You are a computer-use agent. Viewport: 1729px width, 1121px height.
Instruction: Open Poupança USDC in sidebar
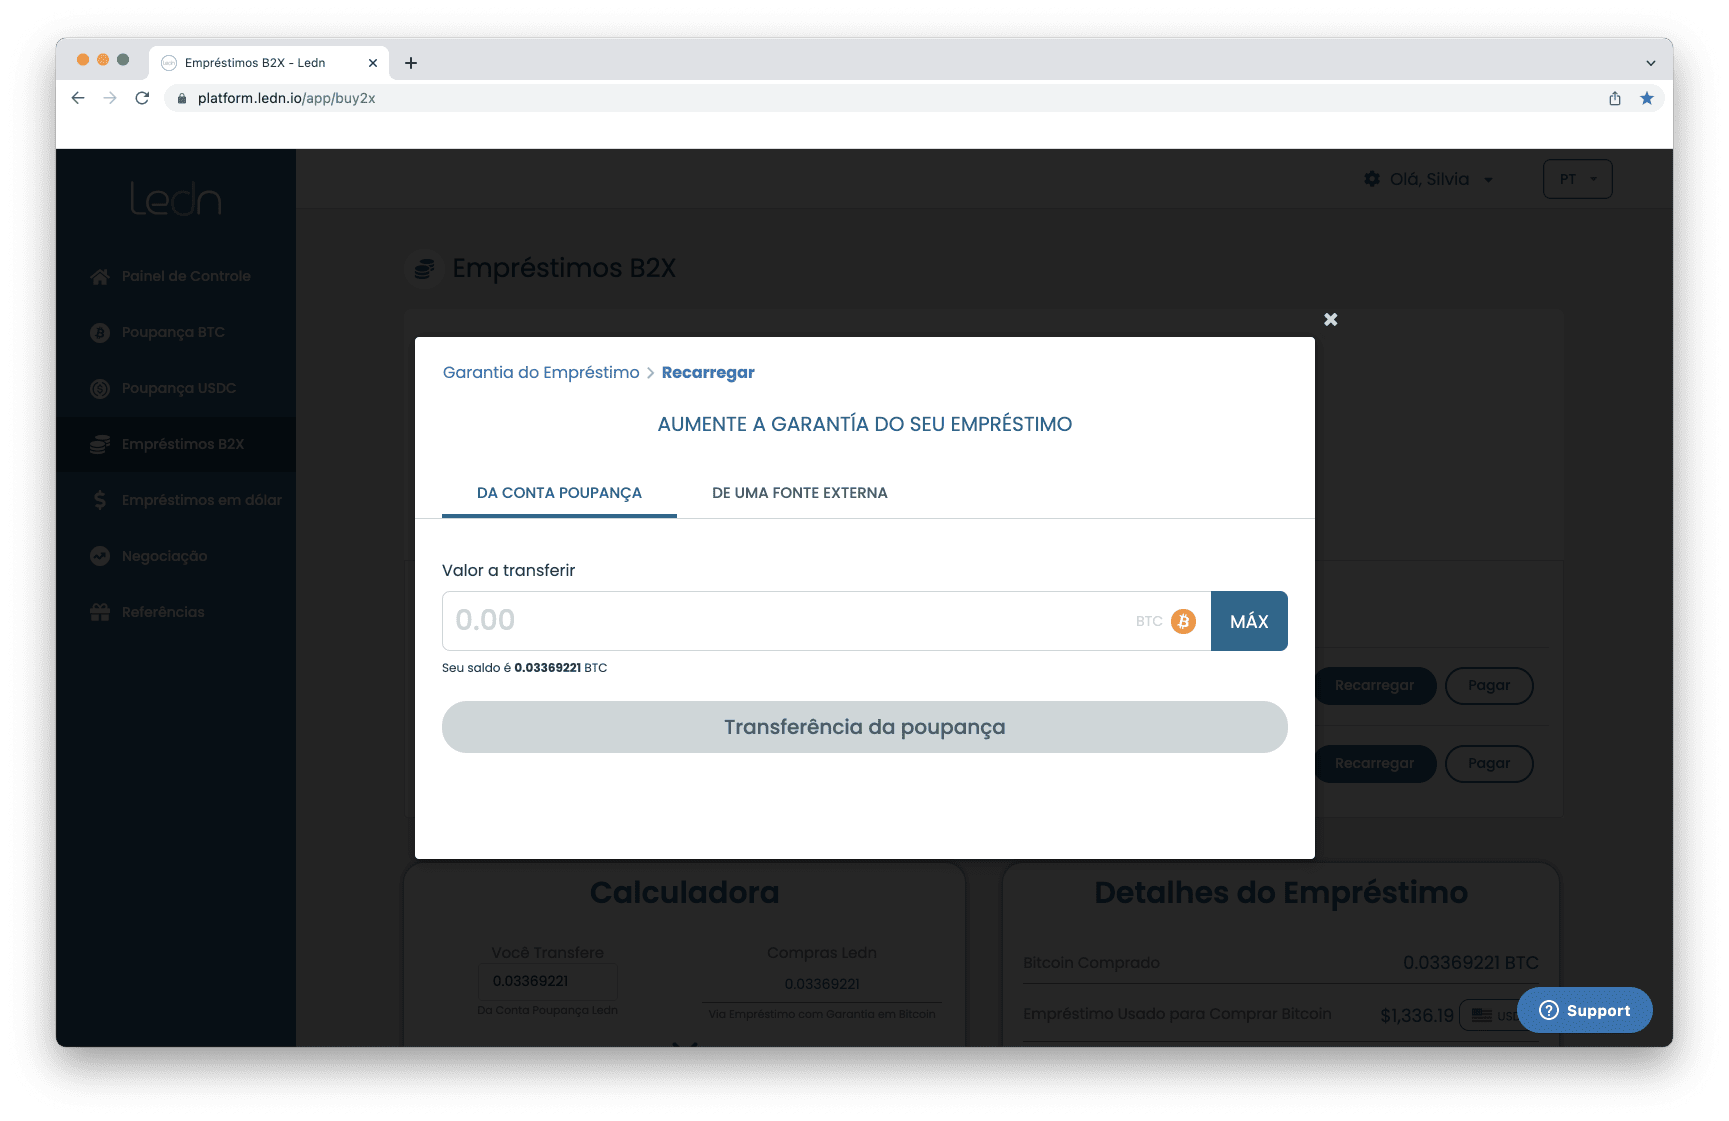(176, 388)
